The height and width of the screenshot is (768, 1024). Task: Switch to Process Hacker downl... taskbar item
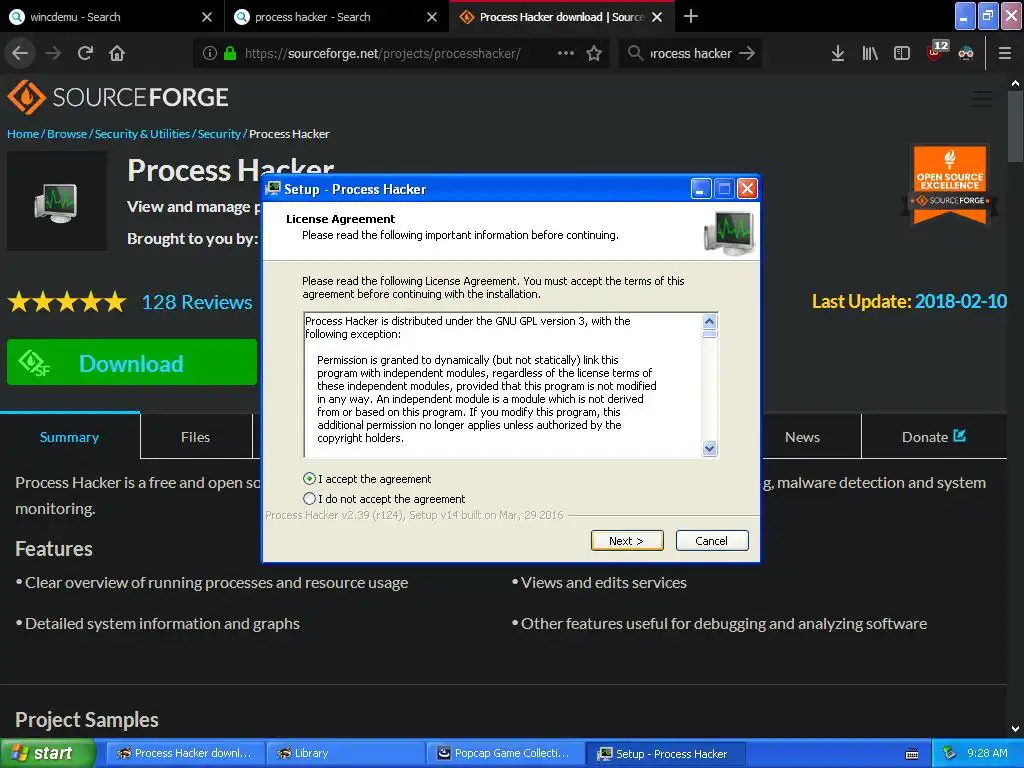(x=185, y=753)
